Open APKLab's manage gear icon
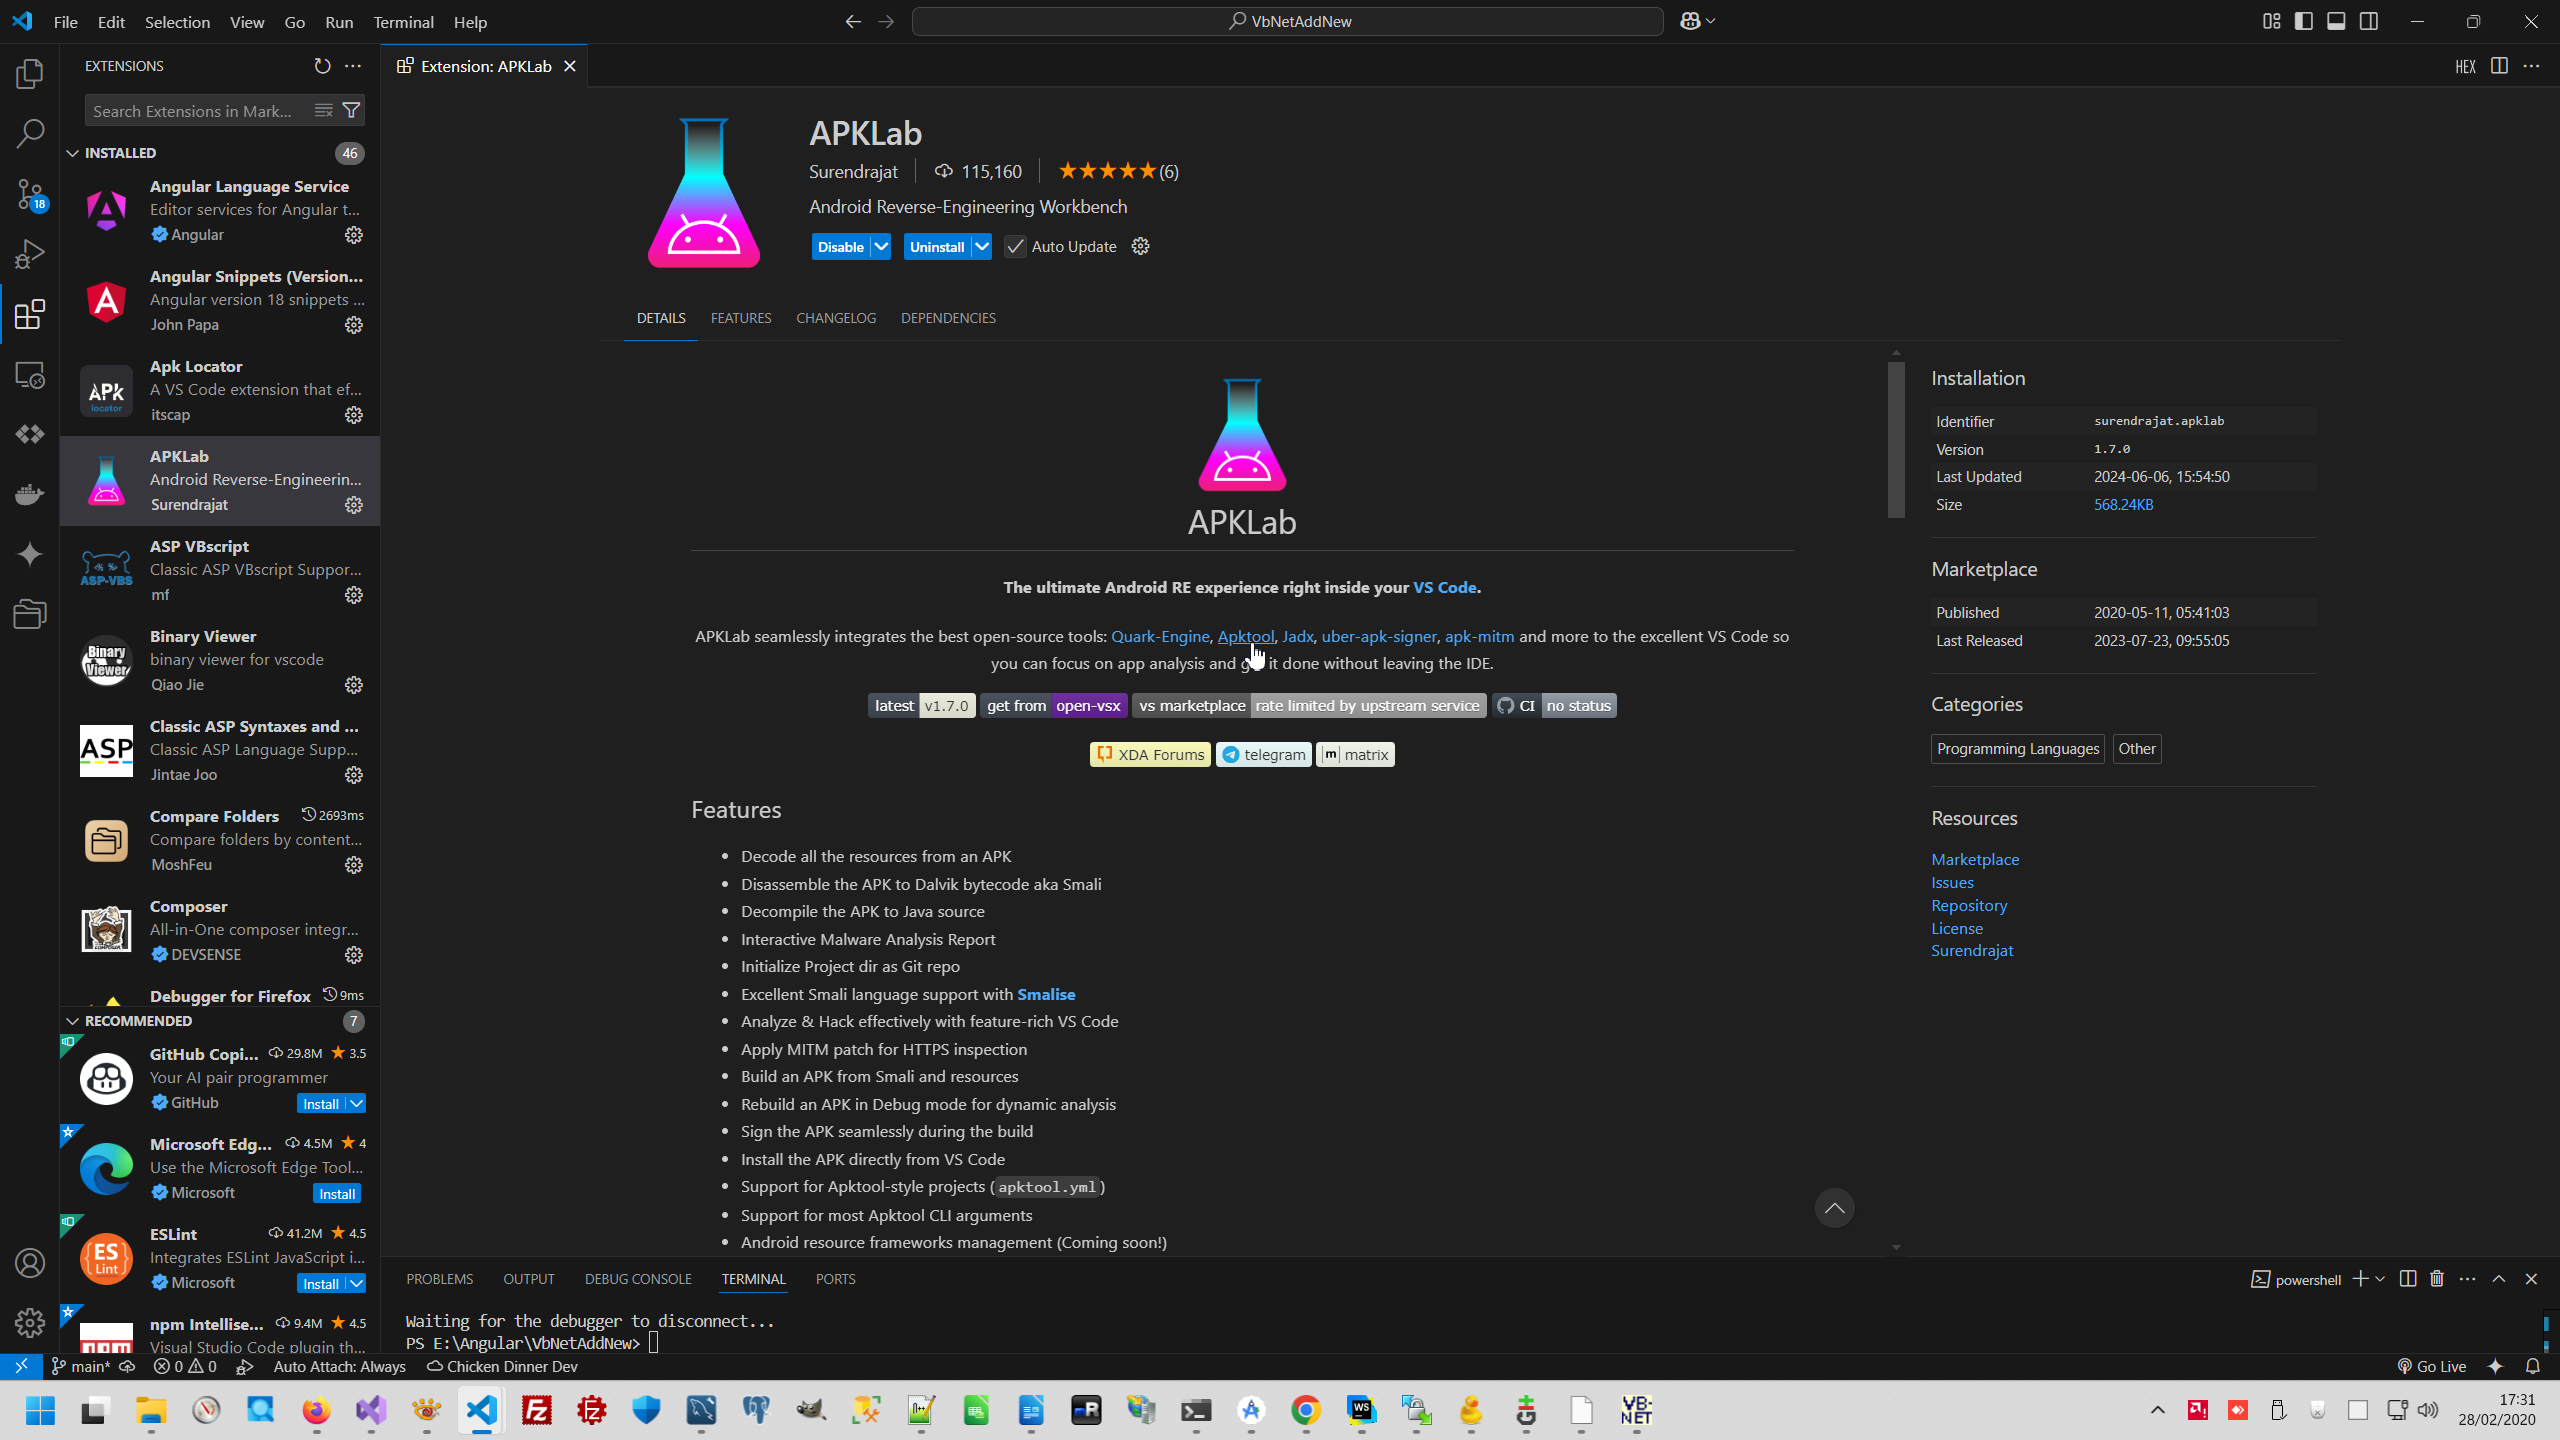Viewport: 2560px width, 1440px height. pyautogui.click(x=1140, y=246)
